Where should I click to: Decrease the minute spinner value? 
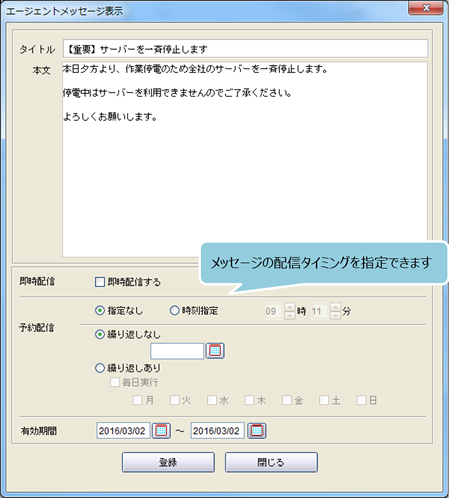click(335, 315)
